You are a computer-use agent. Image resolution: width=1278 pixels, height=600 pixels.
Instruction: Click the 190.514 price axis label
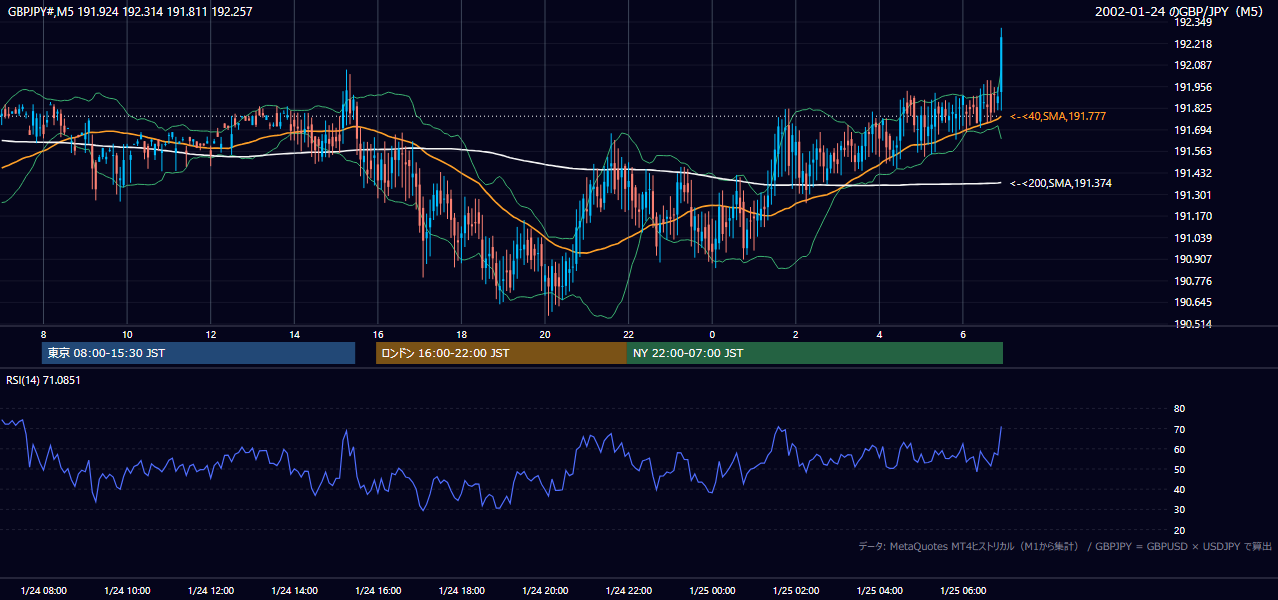point(1192,324)
